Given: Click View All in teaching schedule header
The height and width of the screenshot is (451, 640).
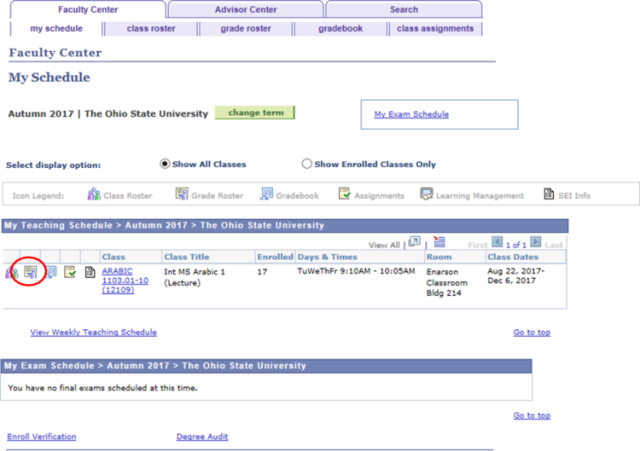Looking at the screenshot, I should coord(384,245).
